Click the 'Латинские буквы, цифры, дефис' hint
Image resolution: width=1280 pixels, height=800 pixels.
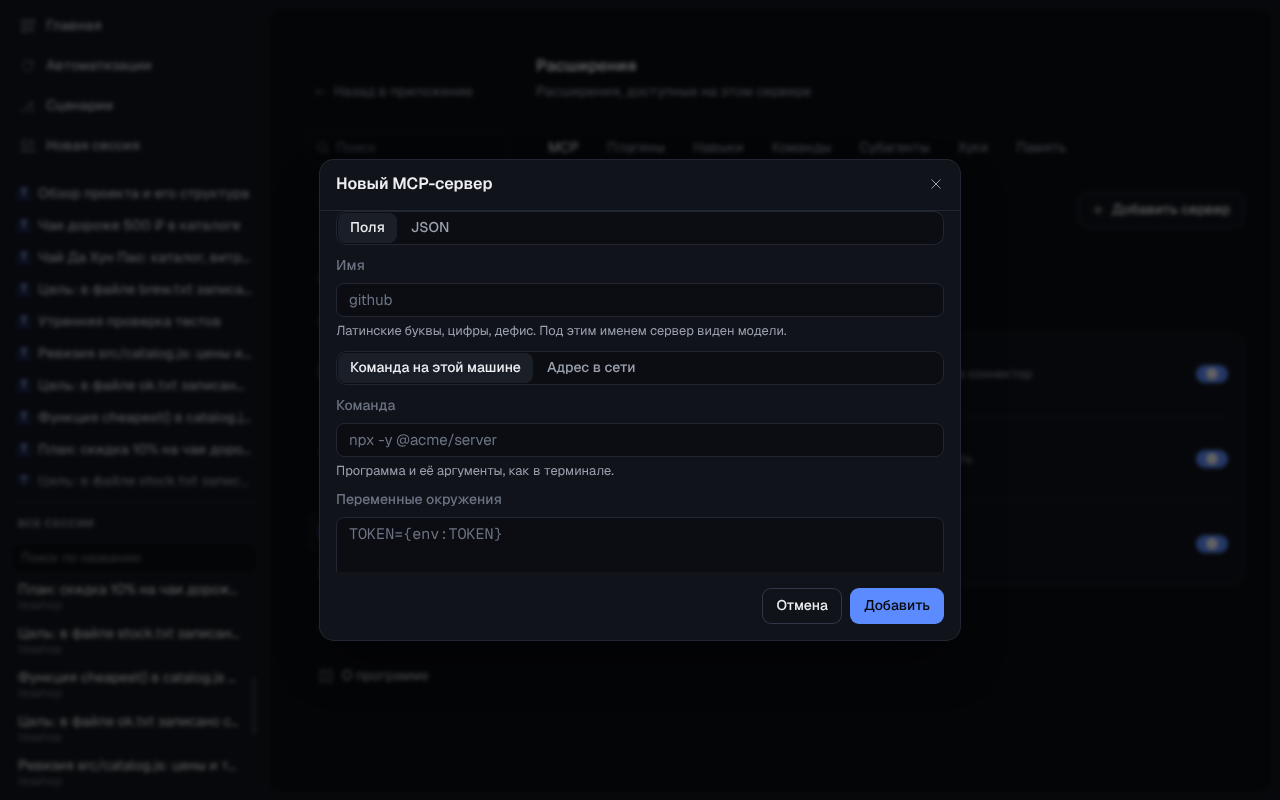(561, 331)
